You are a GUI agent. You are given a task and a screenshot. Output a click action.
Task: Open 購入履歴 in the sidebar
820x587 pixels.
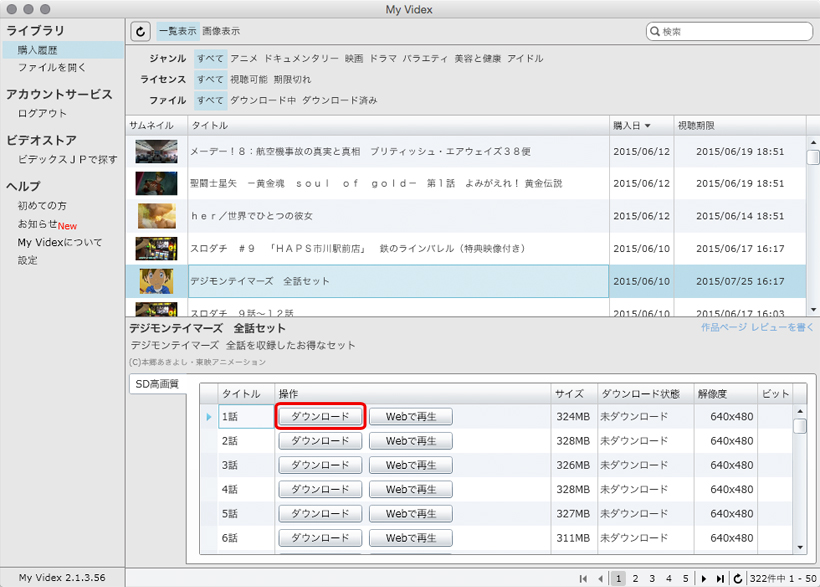coord(63,50)
